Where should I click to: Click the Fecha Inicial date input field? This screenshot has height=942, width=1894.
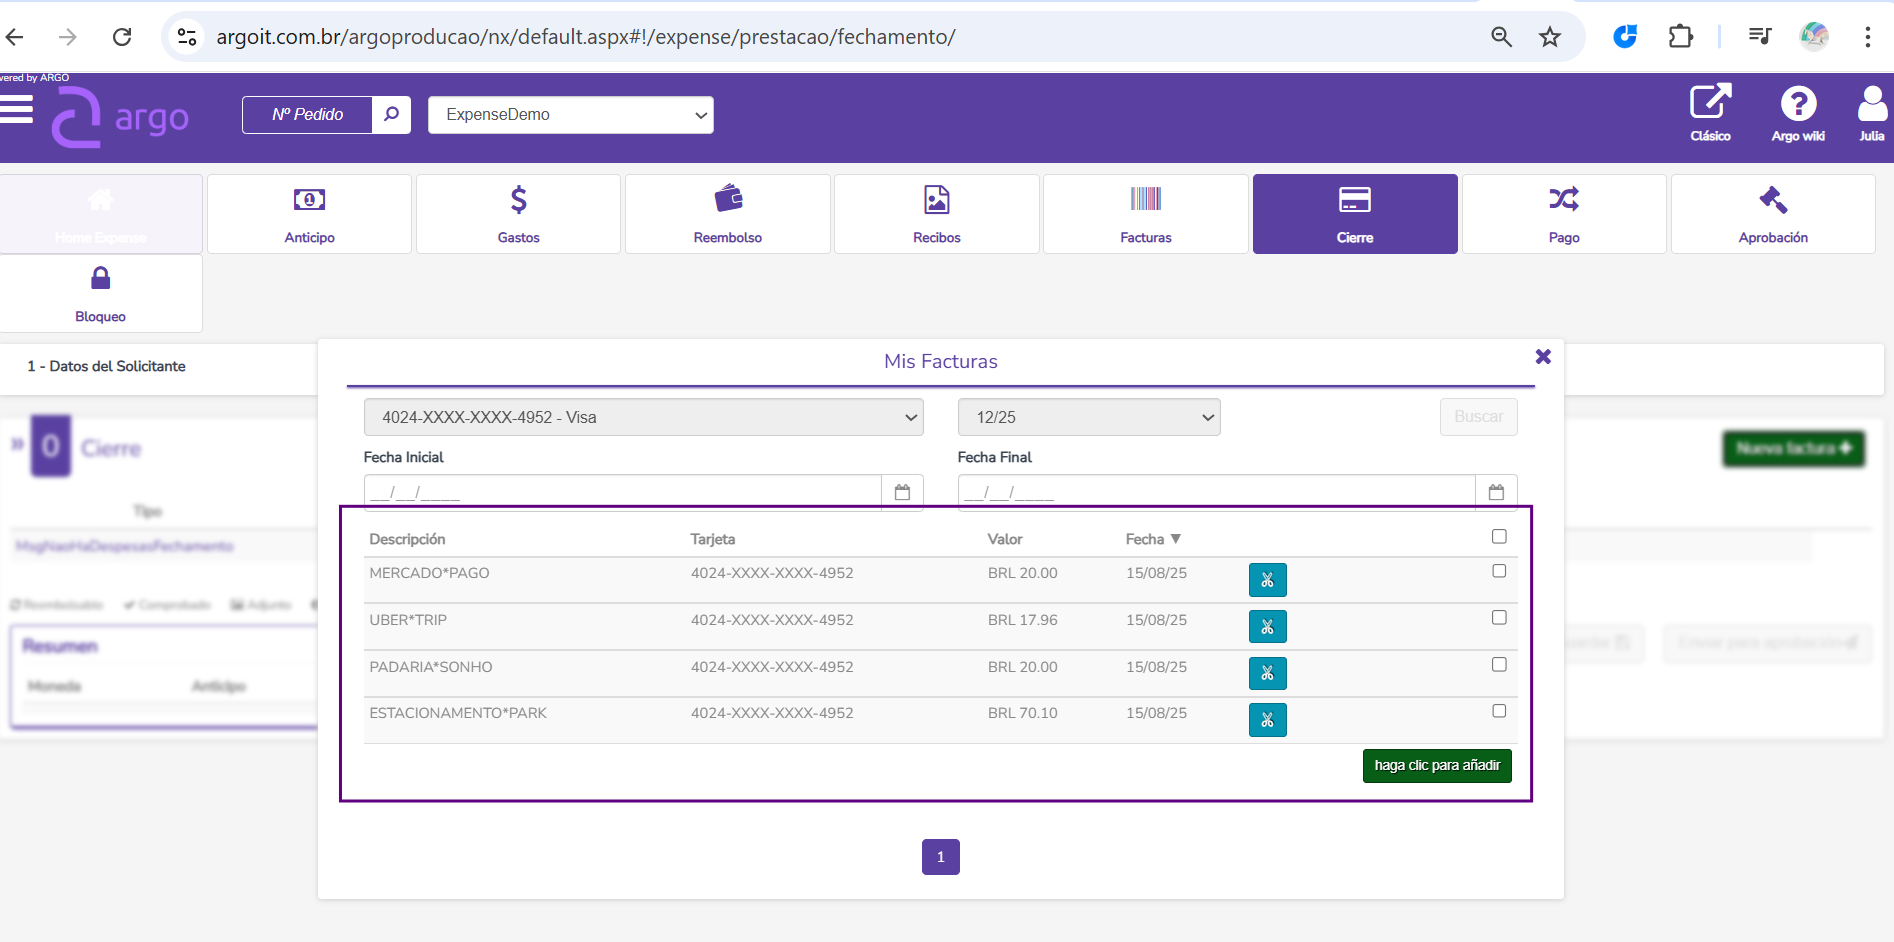point(622,492)
